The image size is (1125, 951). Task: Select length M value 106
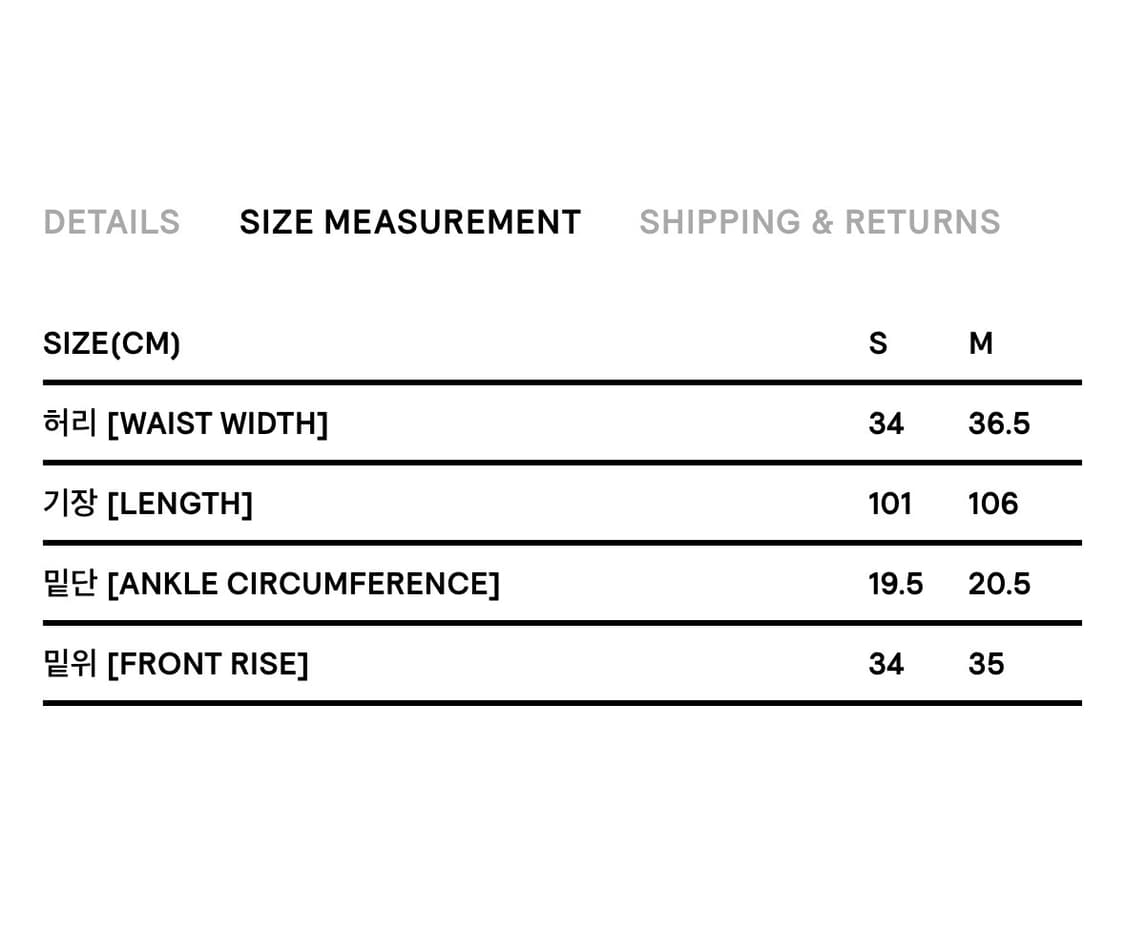[x=992, y=504]
